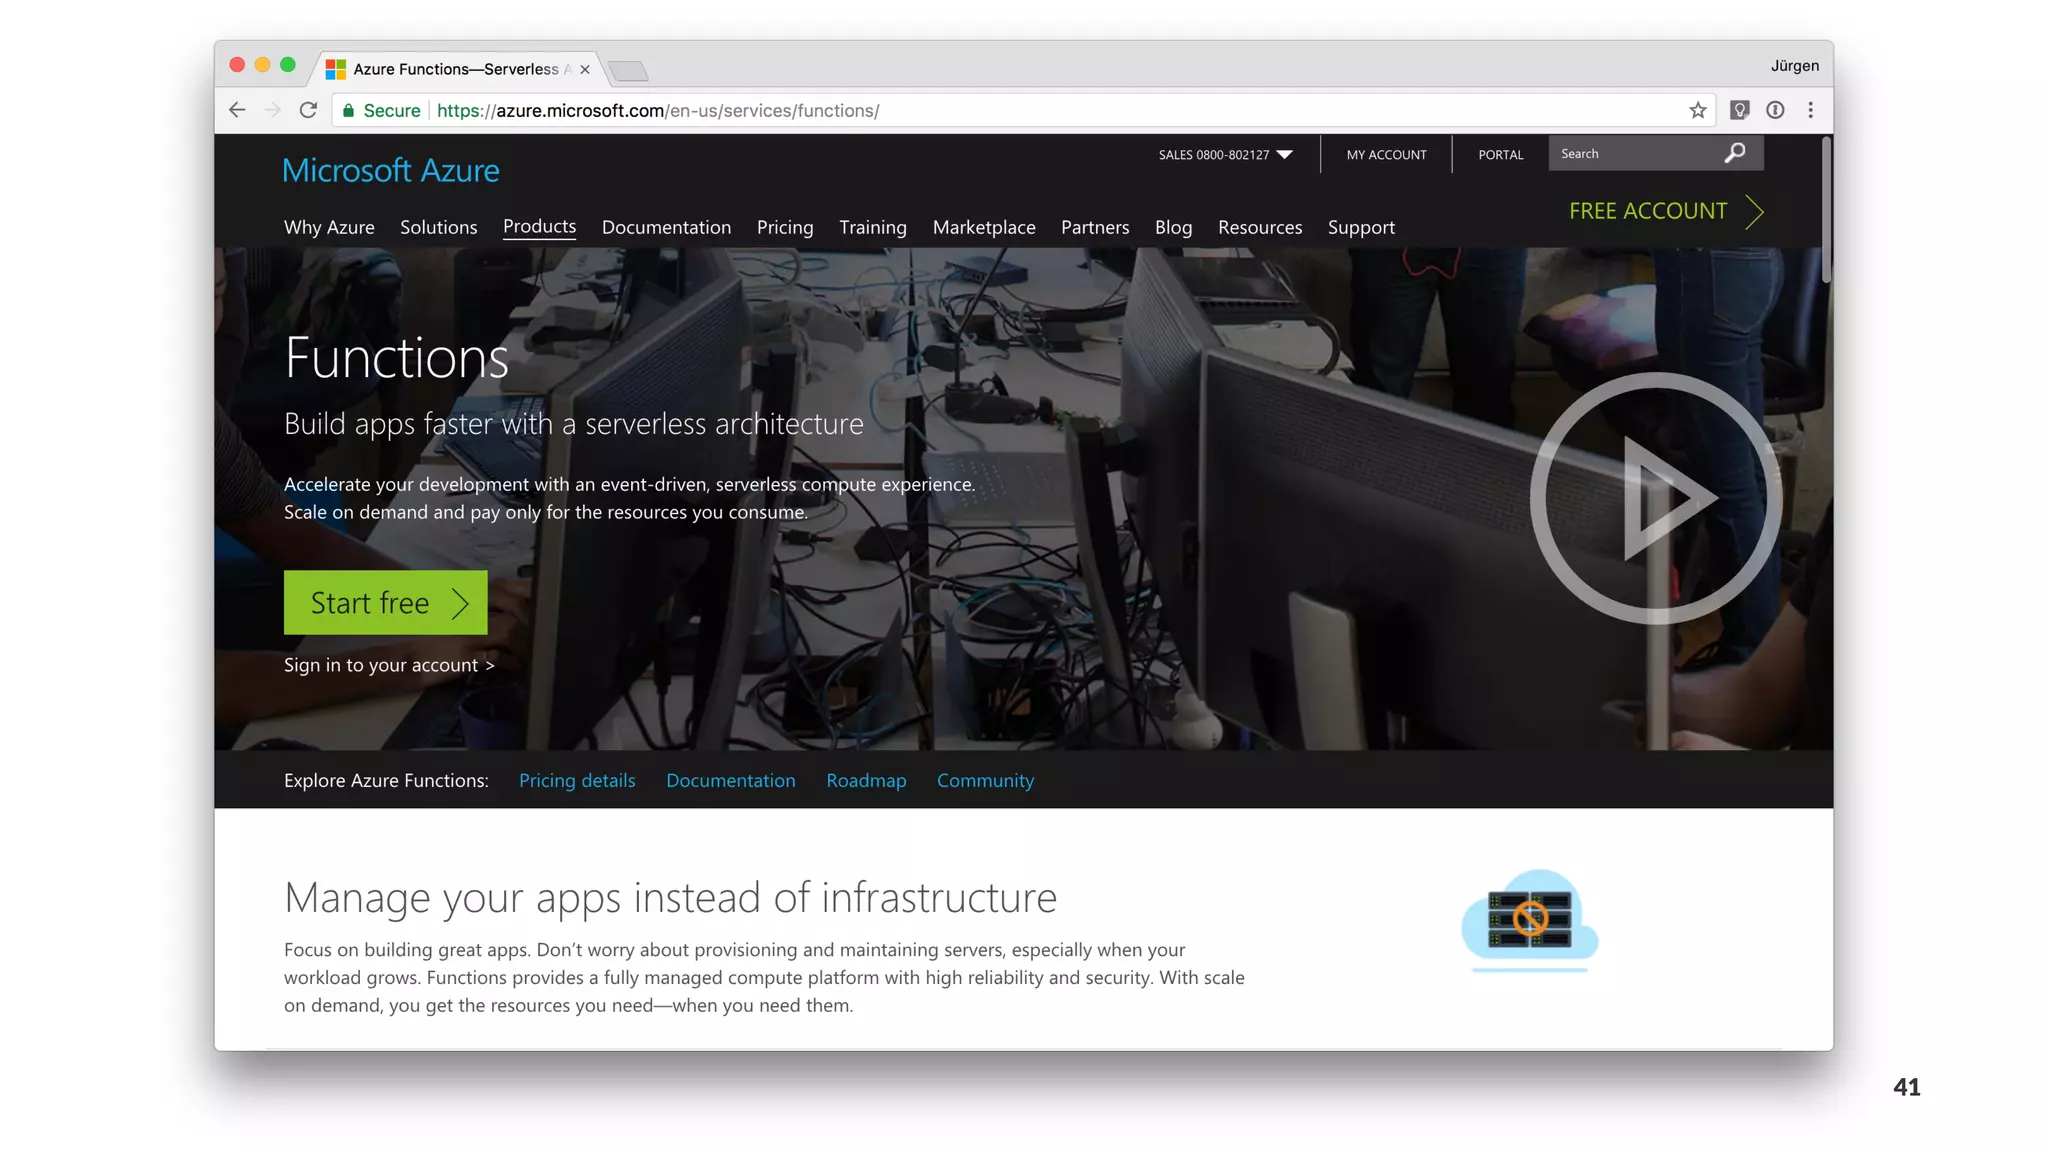The height and width of the screenshot is (1152, 2048).
Task: Reload the page with refresh icon
Action: tap(308, 110)
